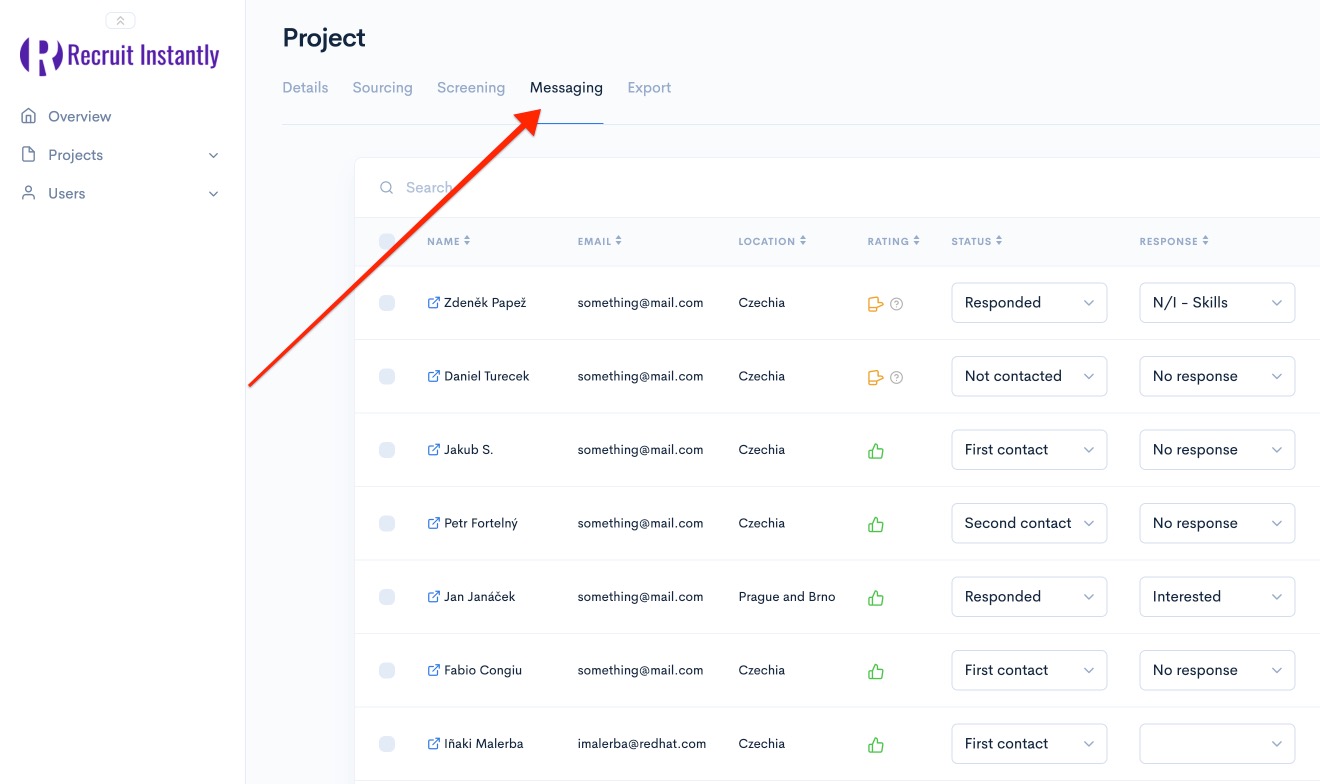Click imalerba@redhat.com email

642,744
